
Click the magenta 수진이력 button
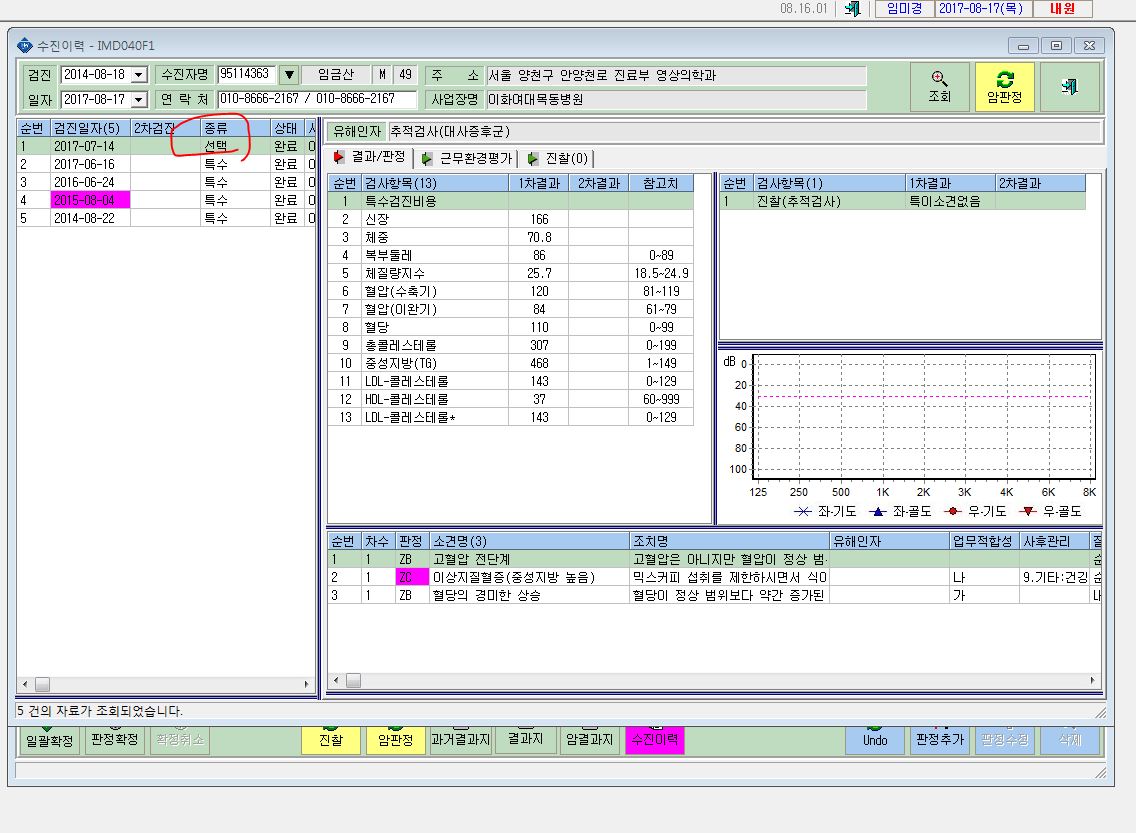[x=655, y=740]
